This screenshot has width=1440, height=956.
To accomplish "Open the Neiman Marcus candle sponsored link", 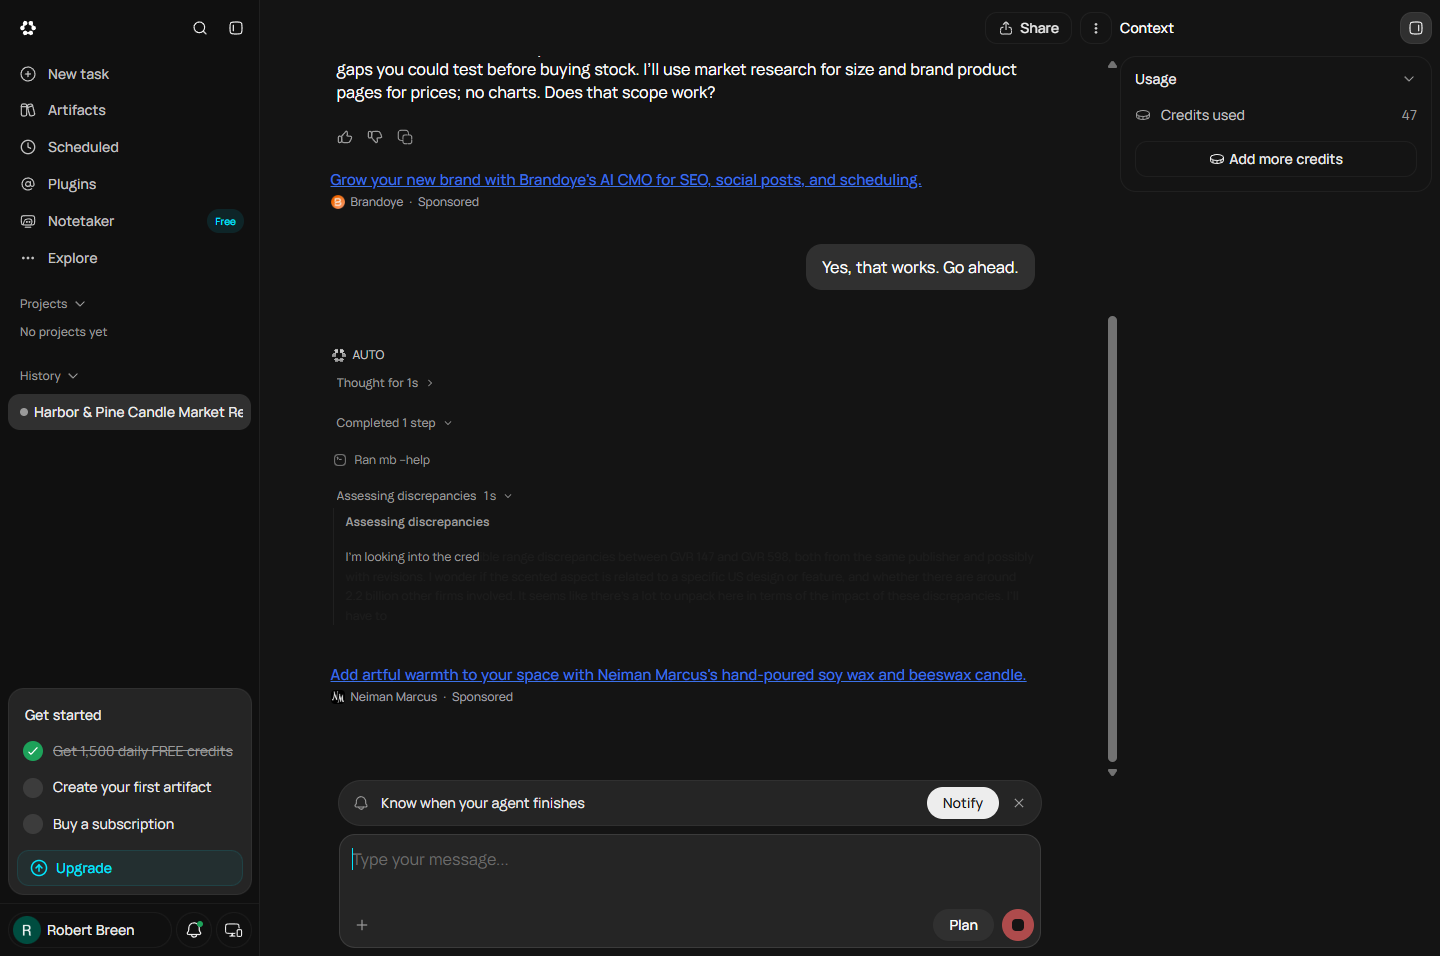I will [678, 675].
